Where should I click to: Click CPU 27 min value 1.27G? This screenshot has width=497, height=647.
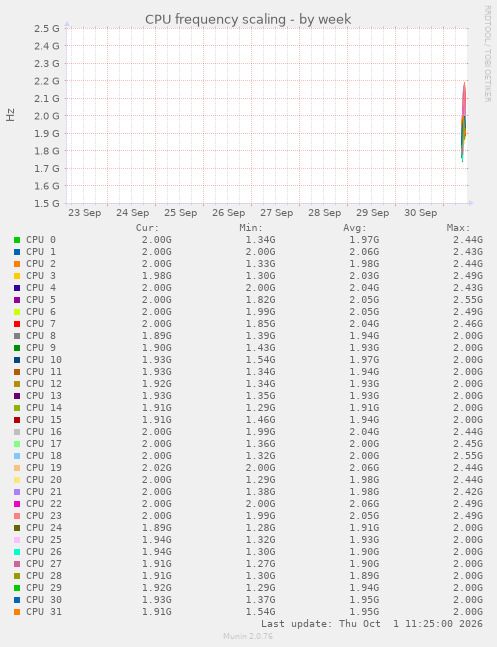point(260,564)
